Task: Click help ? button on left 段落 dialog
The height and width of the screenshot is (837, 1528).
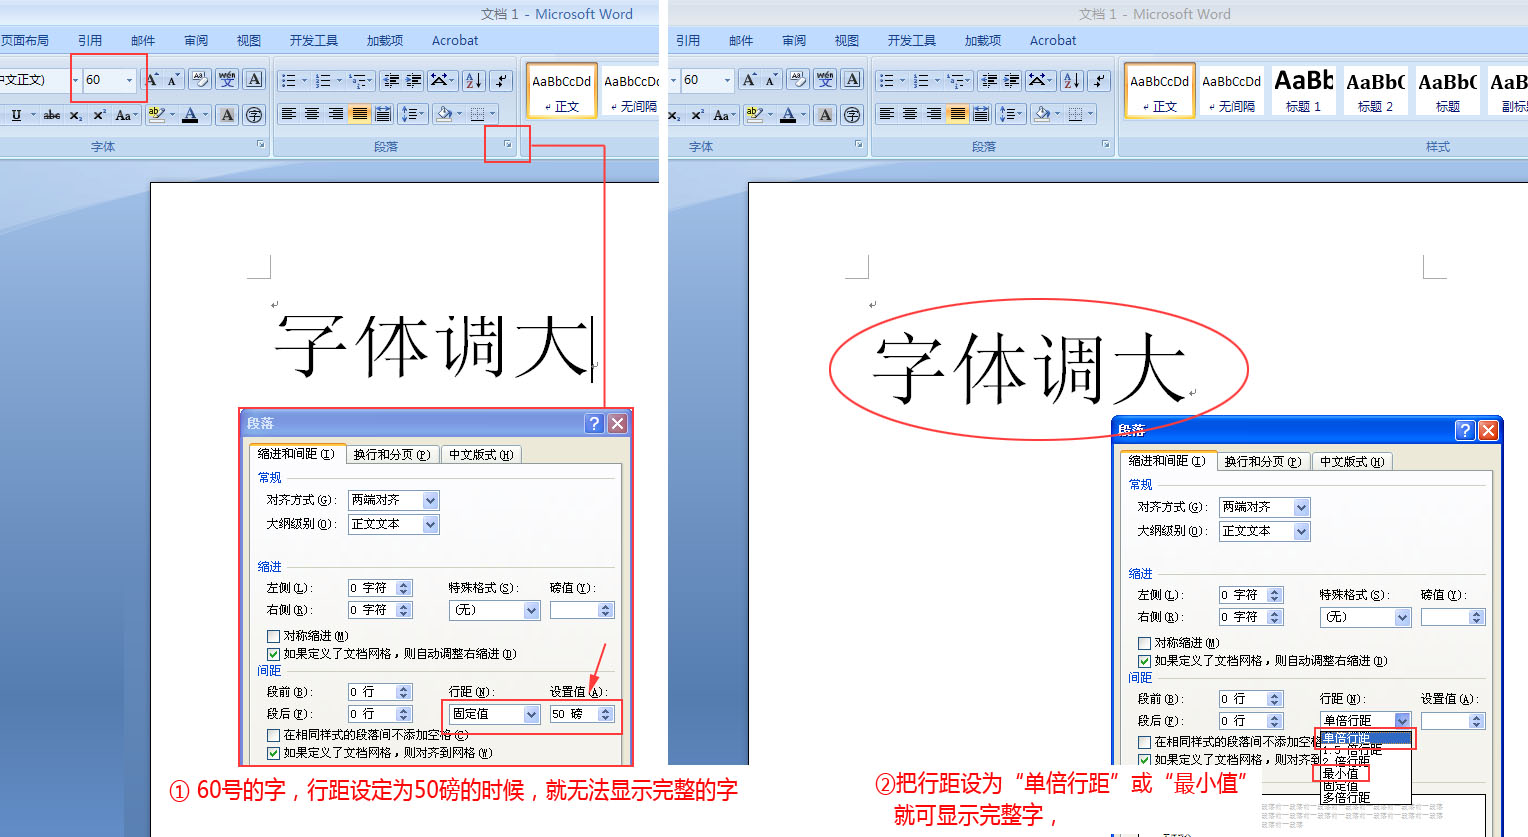Action: pos(593,423)
